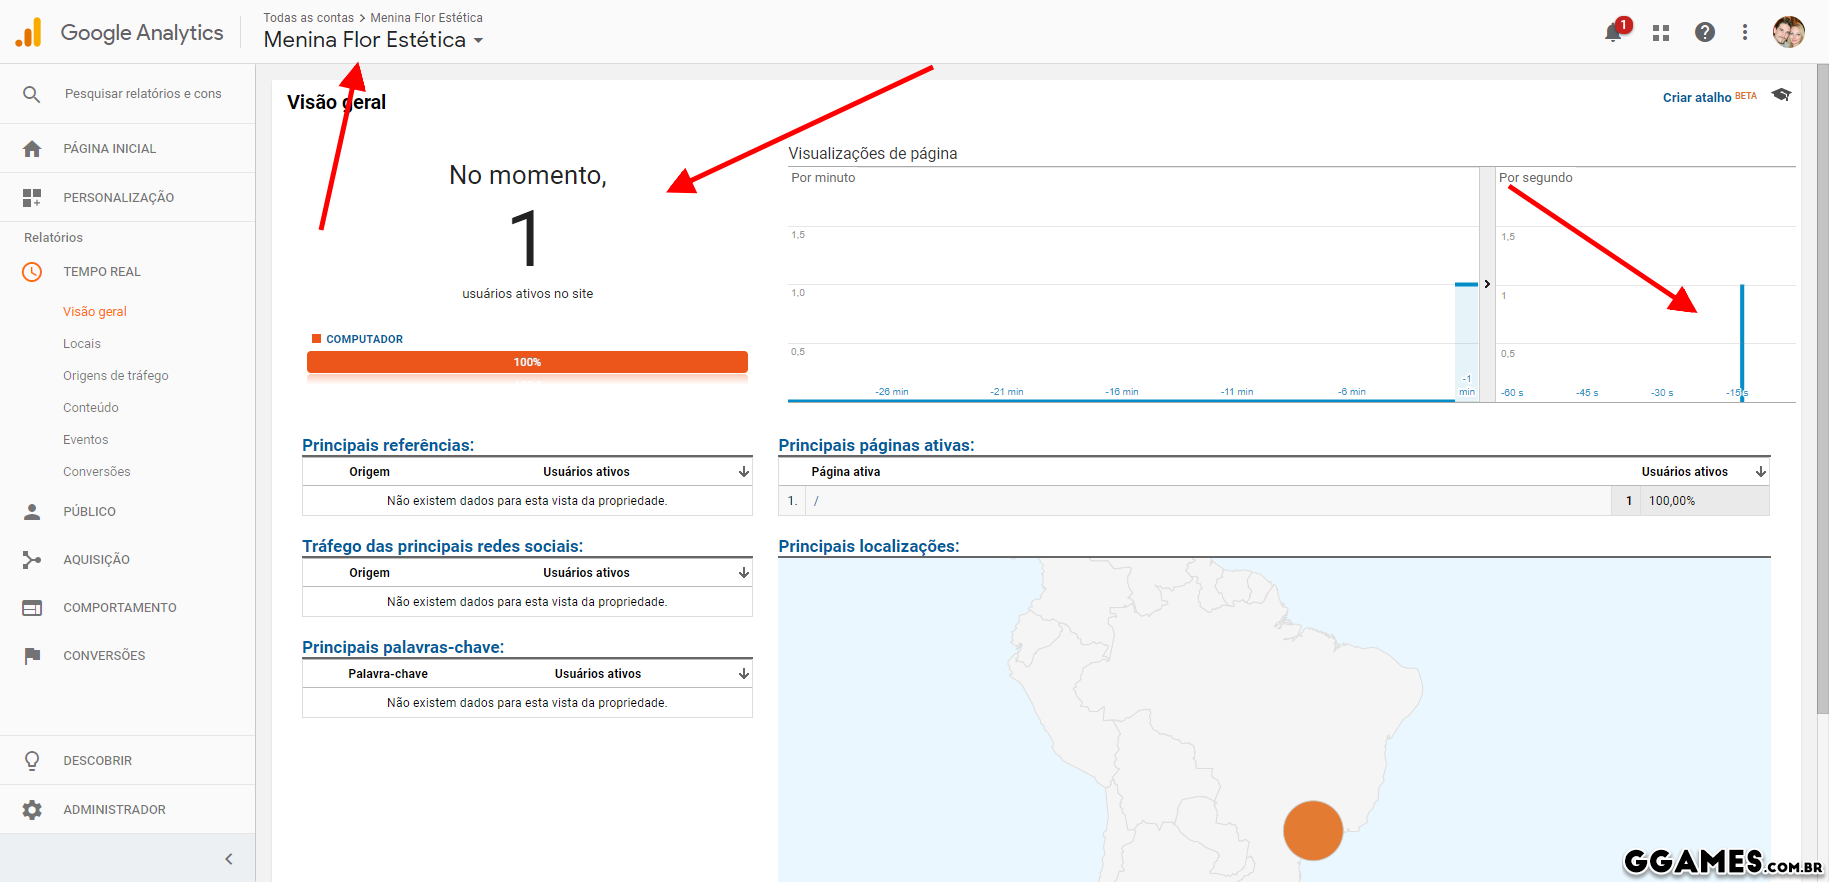Click the search magnifier icon in sidebar
Screen dimensions: 1829x882
32,94
